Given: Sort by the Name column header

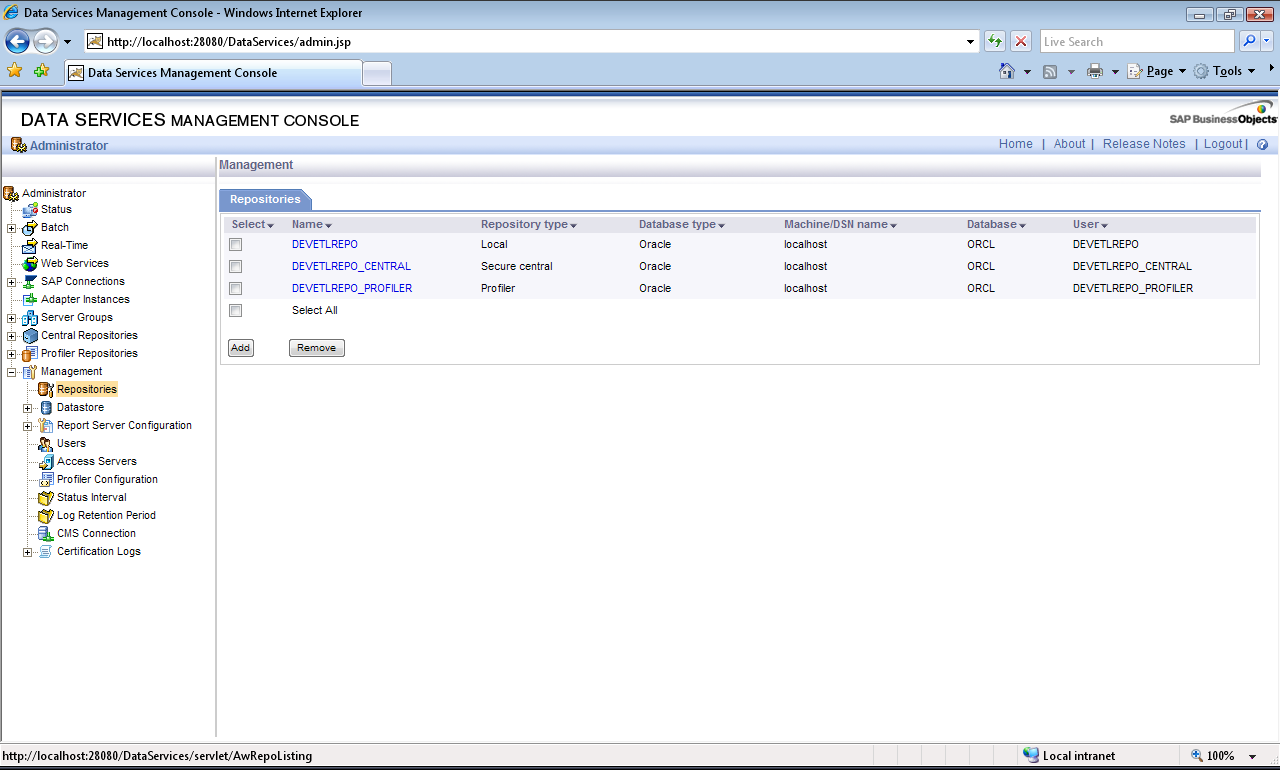Looking at the screenshot, I should pyautogui.click(x=312, y=225).
